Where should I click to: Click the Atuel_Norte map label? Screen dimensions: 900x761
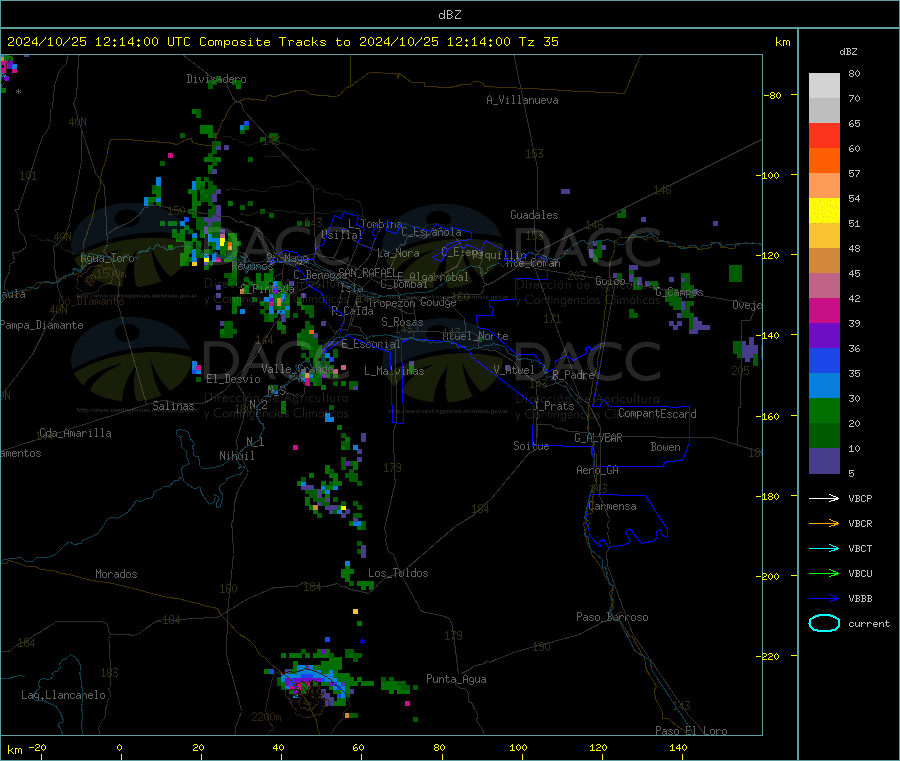tap(475, 336)
